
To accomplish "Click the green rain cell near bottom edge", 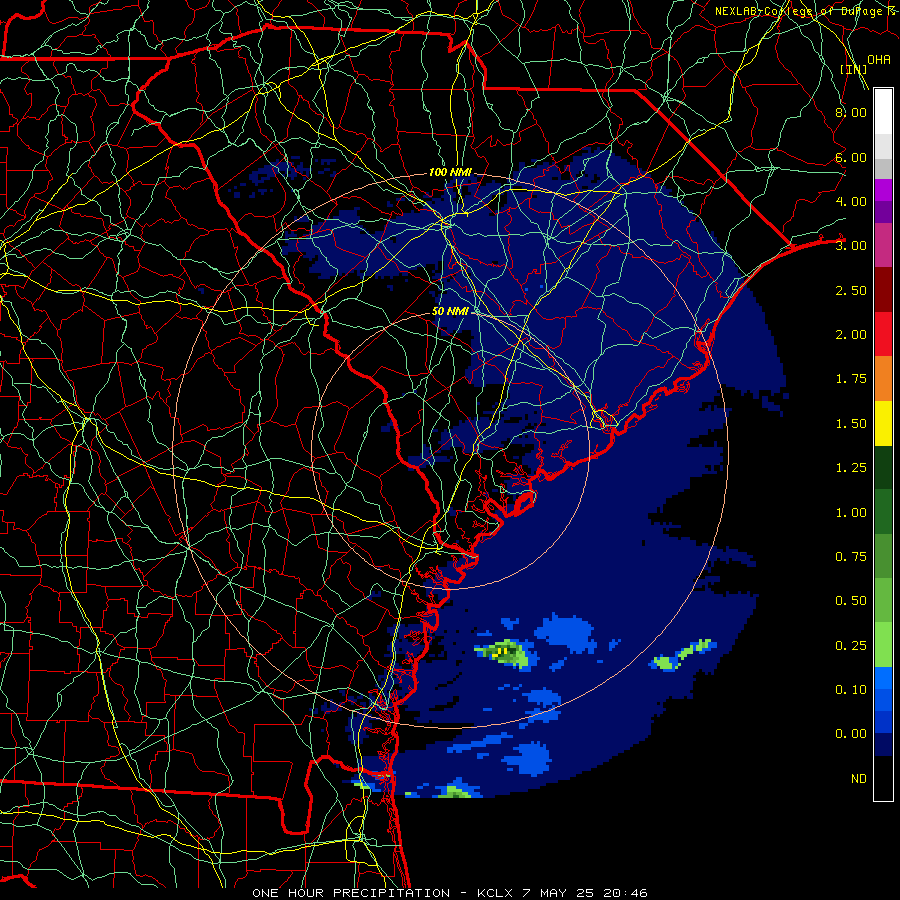I will (456, 790).
